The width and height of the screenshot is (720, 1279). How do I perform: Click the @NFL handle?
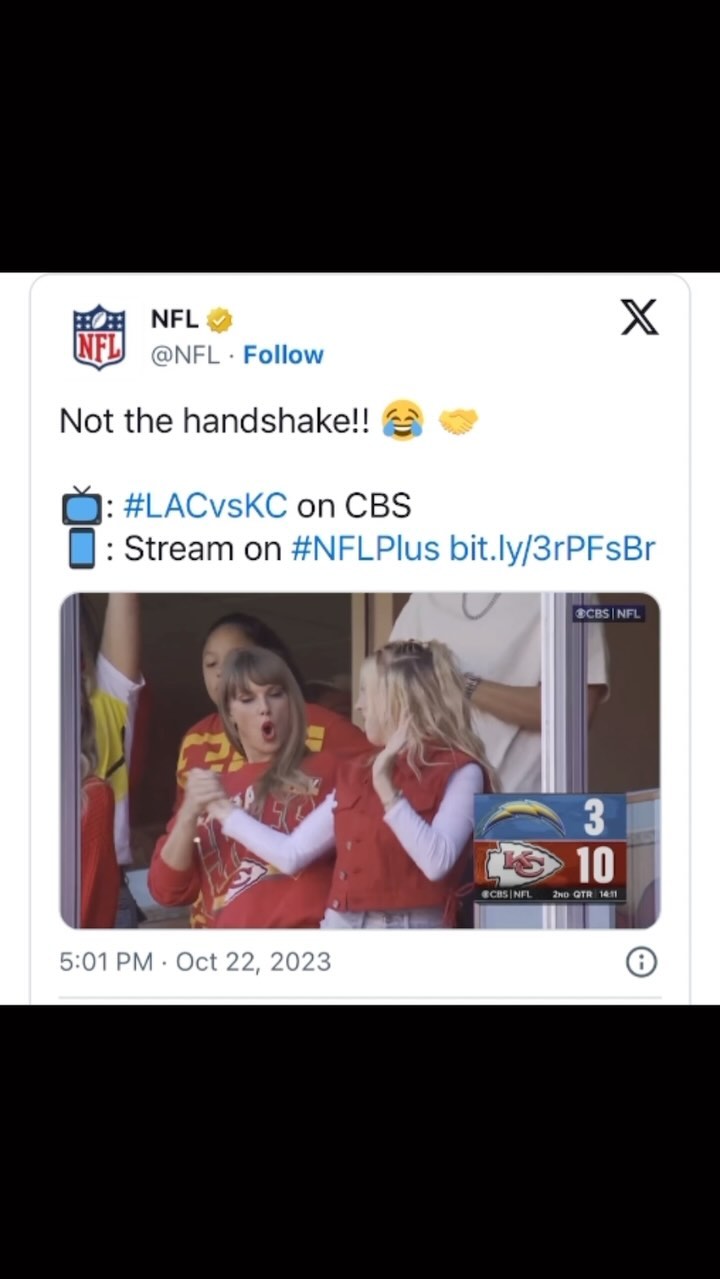click(185, 355)
